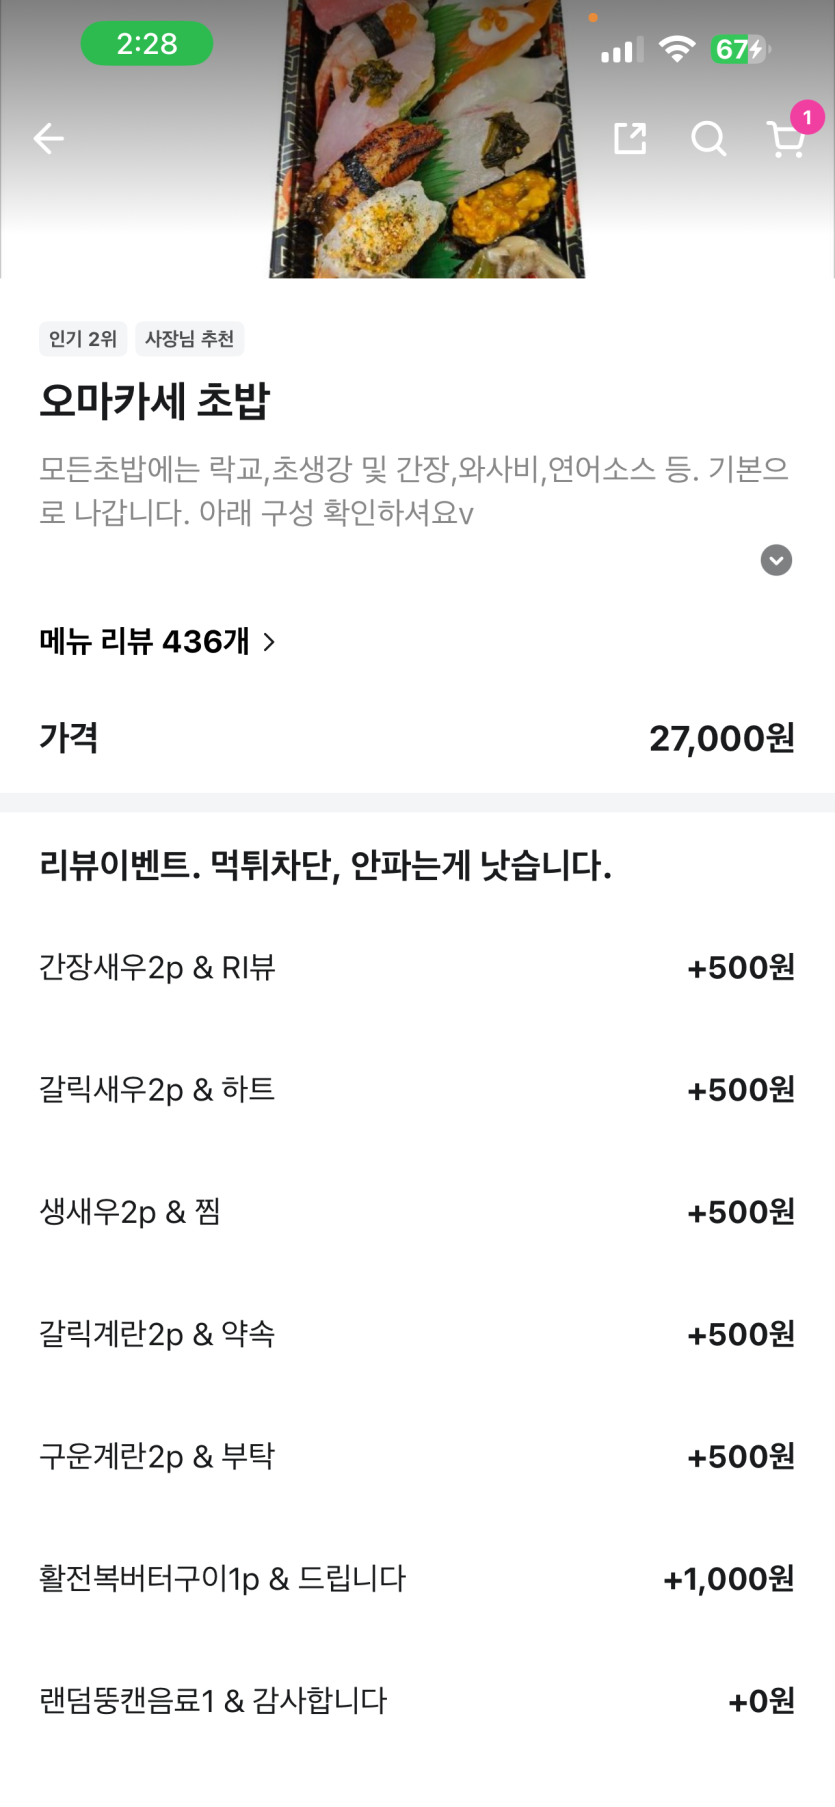Open the search magnifier icon

[x=708, y=138]
